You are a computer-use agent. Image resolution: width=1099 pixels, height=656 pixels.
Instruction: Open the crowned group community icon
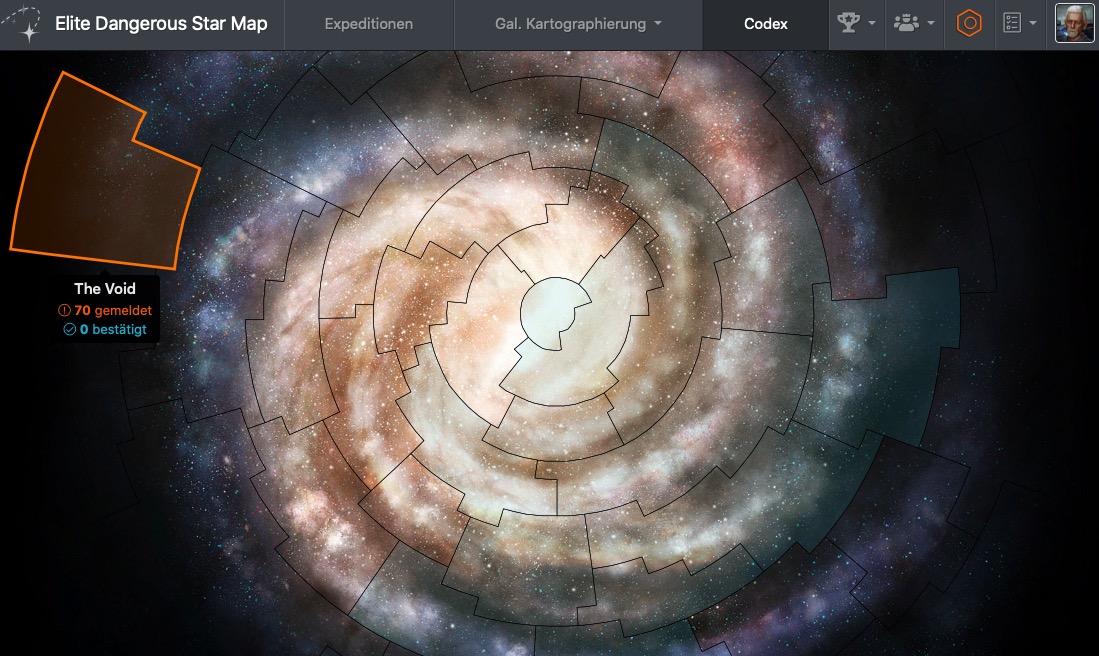(x=906, y=24)
